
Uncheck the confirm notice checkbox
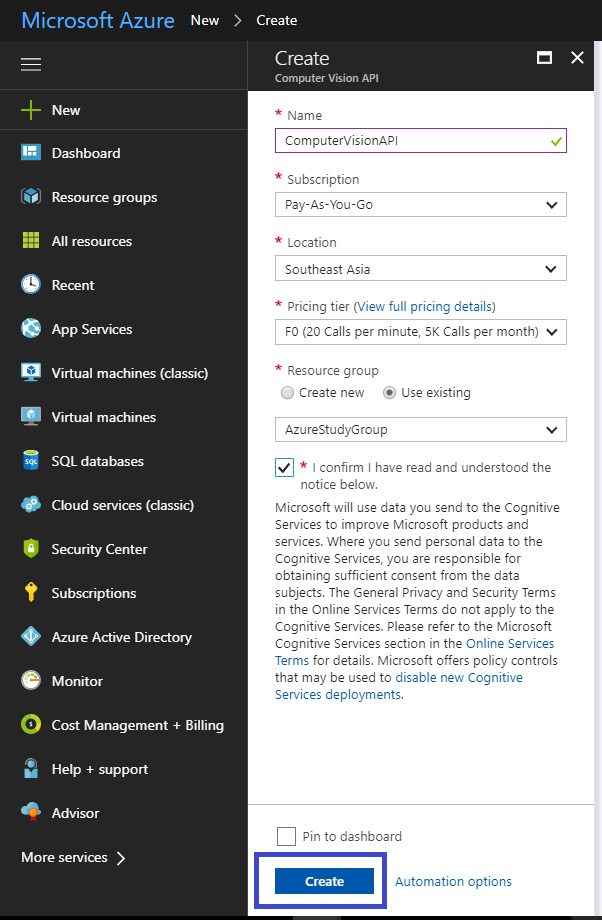coord(285,468)
